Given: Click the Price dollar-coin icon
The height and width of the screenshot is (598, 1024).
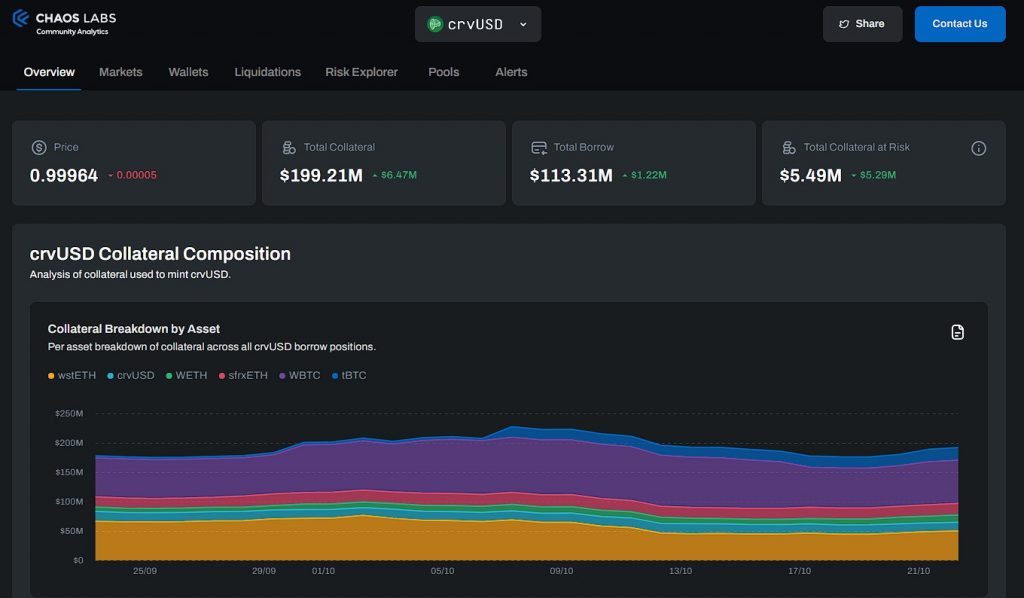Looking at the screenshot, I should pyautogui.click(x=39, y=148).
